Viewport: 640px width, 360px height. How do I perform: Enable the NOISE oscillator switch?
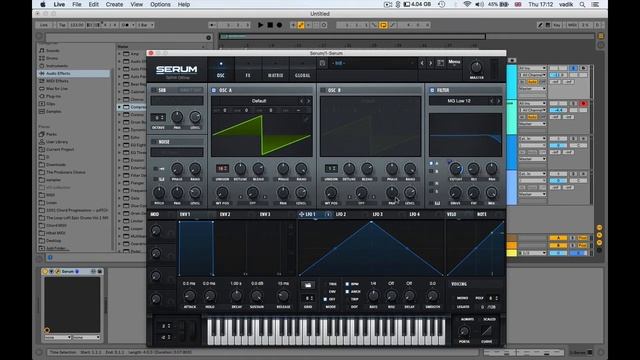(x=154, y=142)
